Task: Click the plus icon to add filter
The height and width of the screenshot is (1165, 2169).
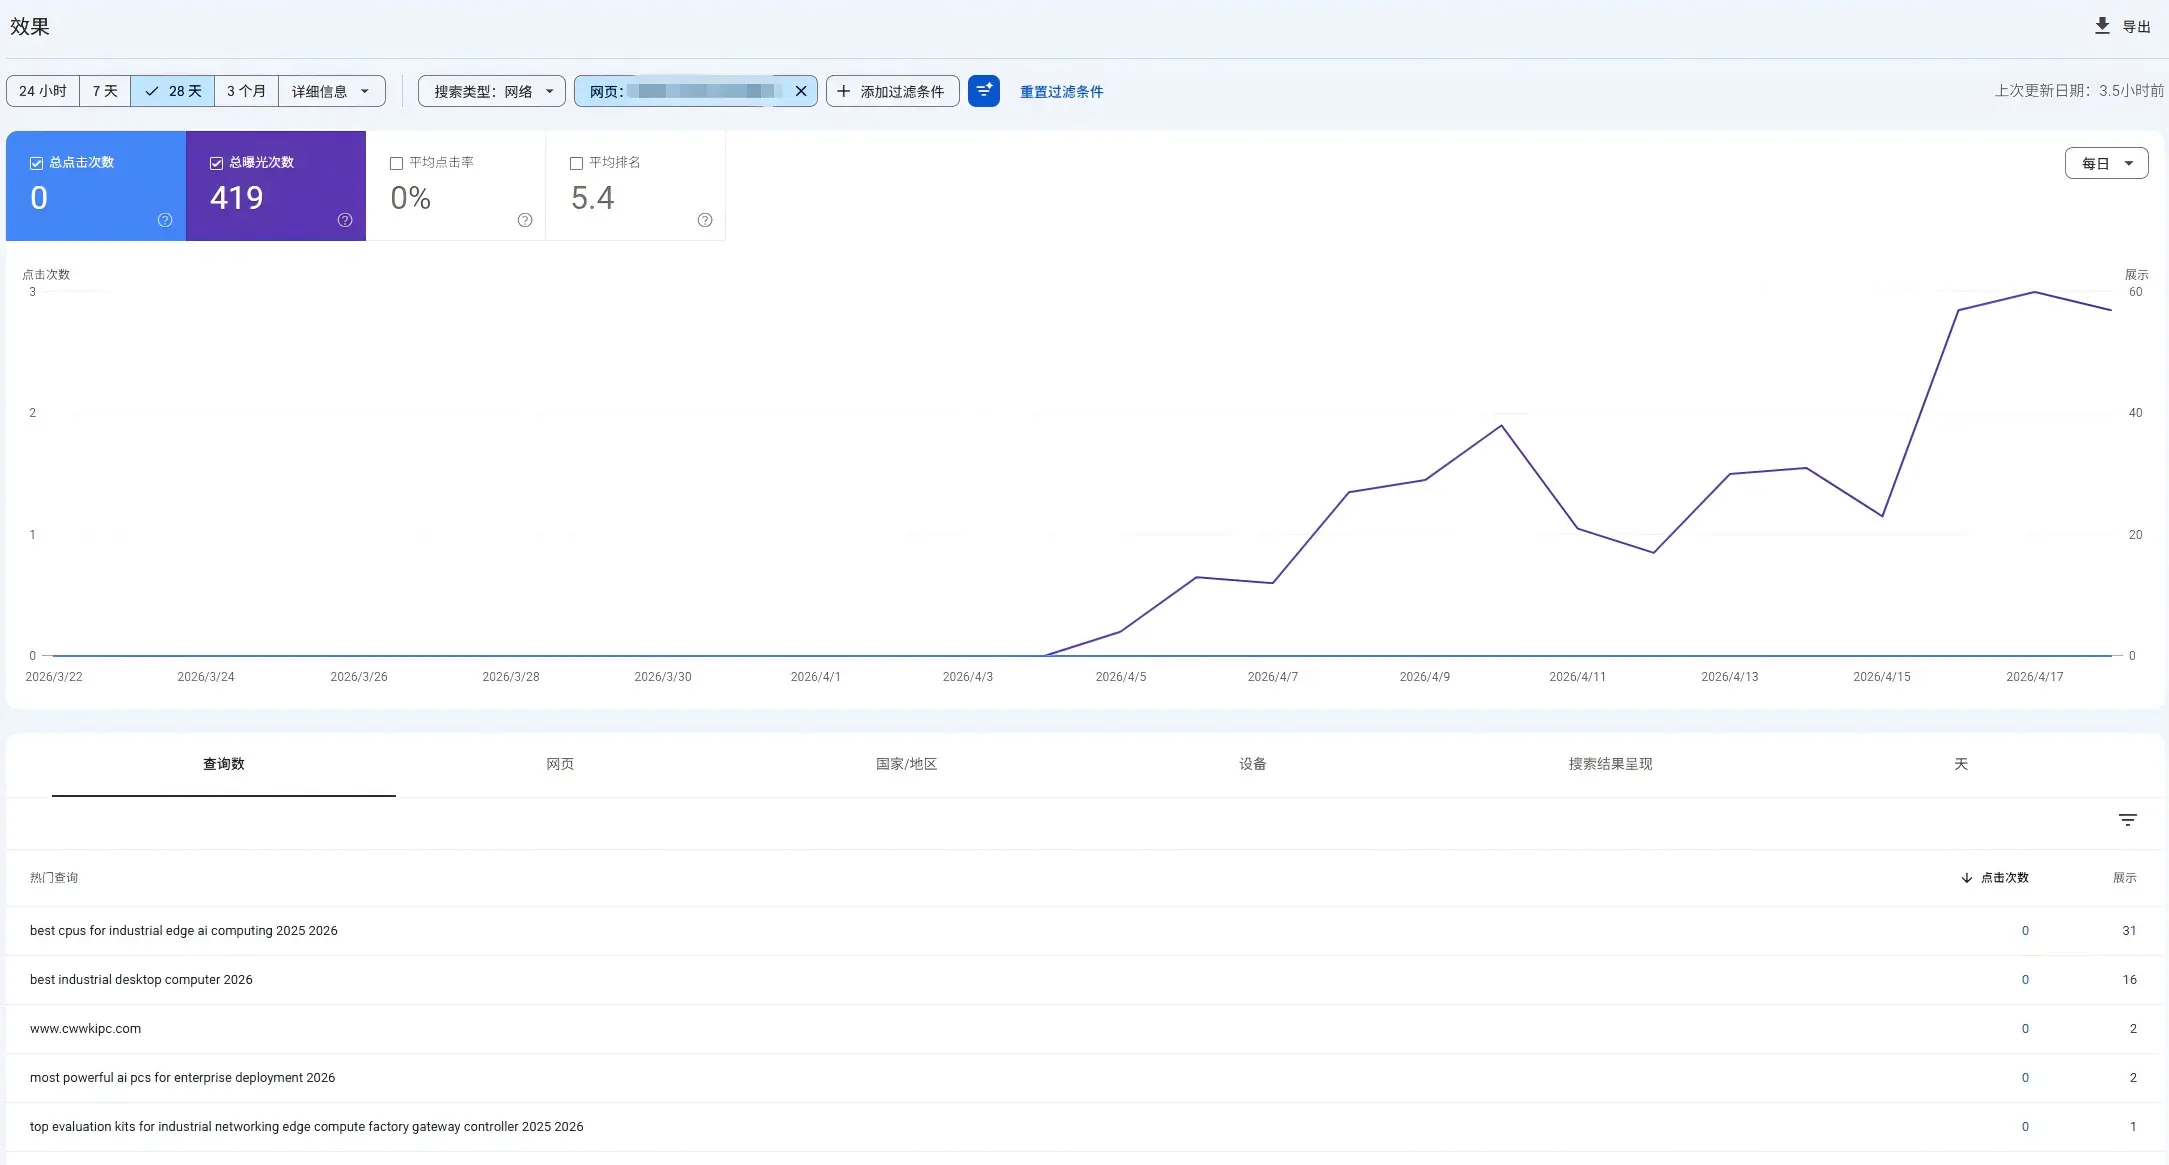Action: click(x=844, y=91)
